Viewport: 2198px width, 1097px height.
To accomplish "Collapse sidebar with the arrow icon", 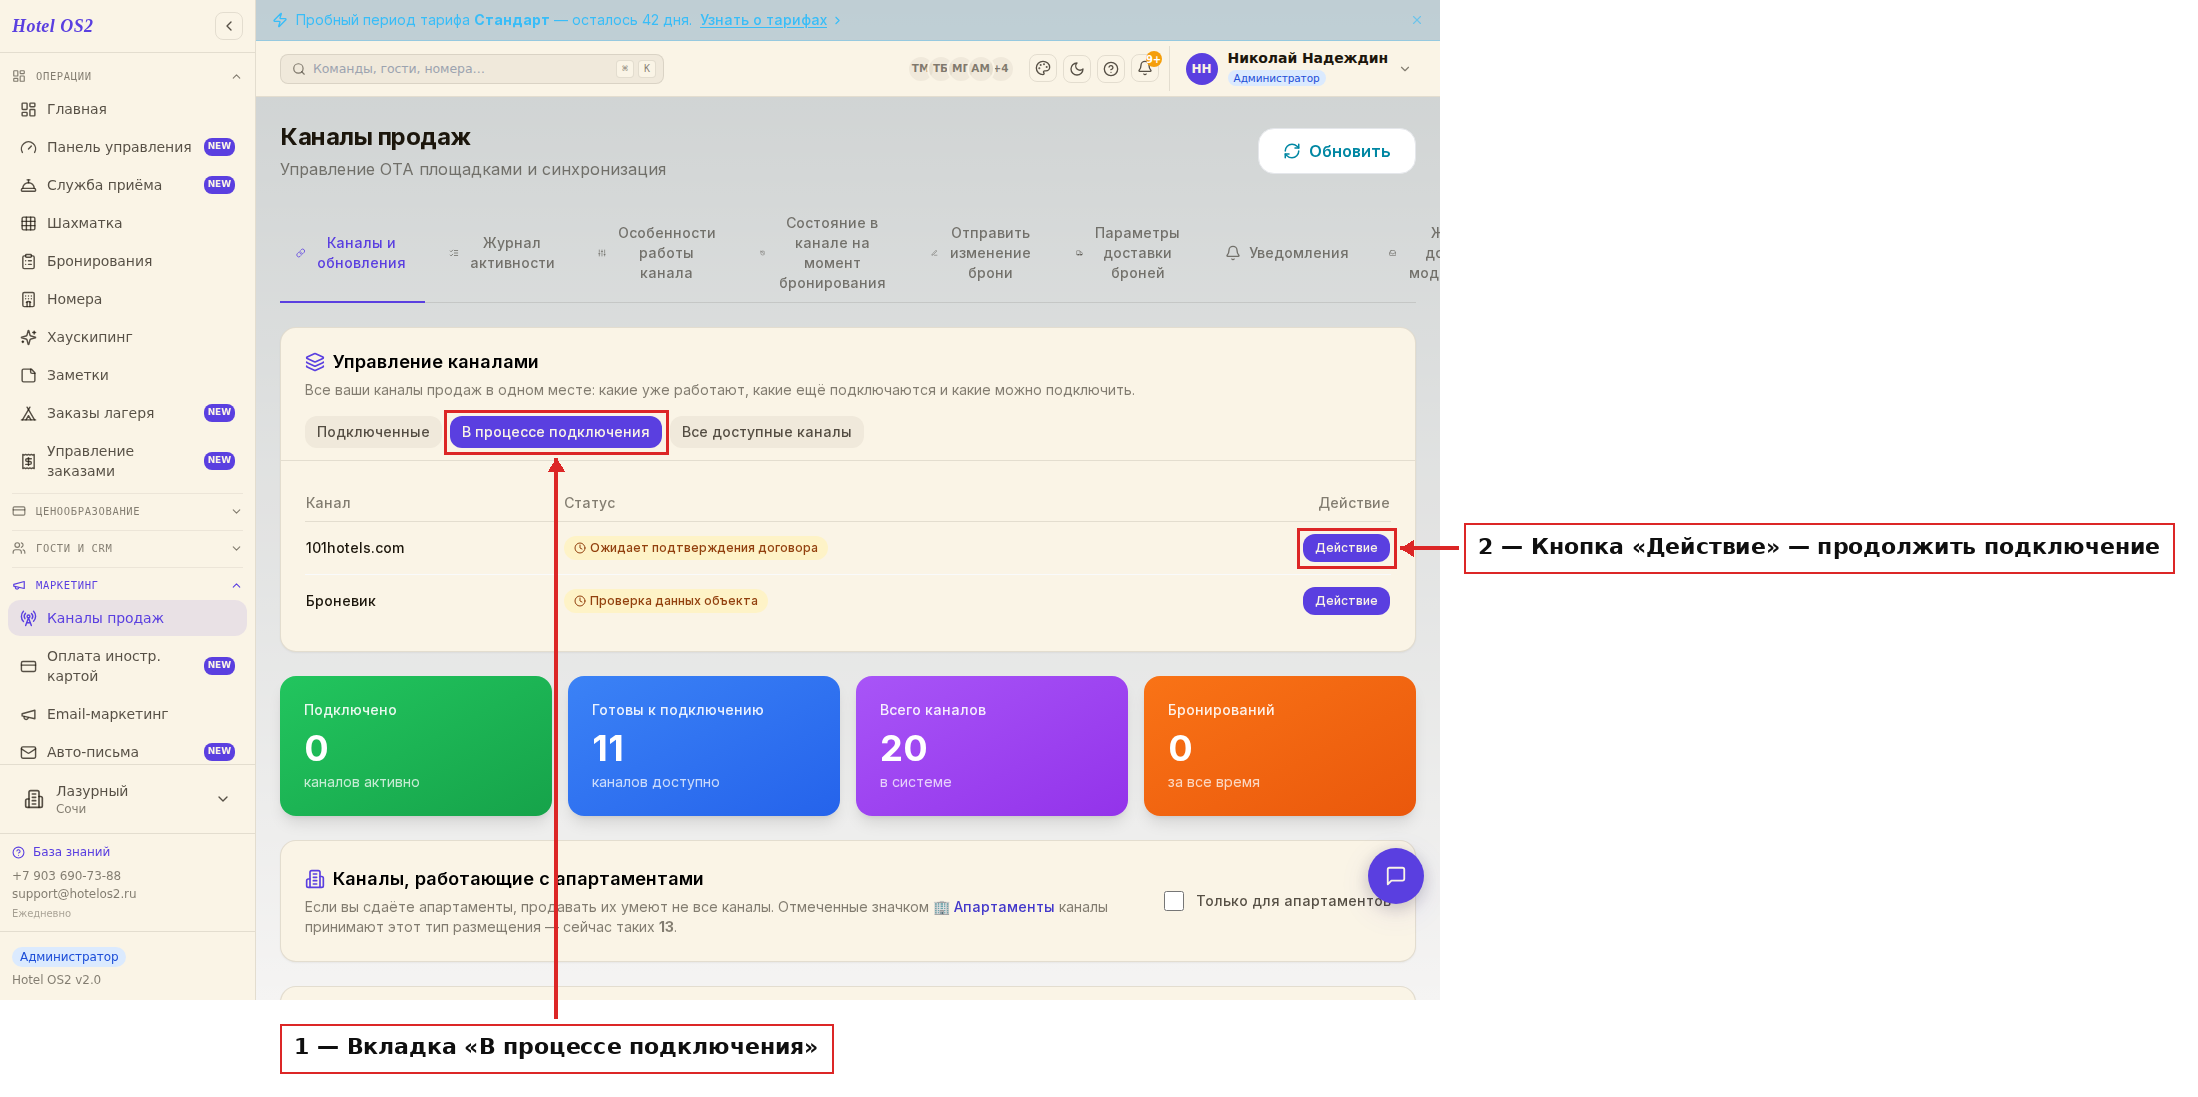I will [229, 26].
